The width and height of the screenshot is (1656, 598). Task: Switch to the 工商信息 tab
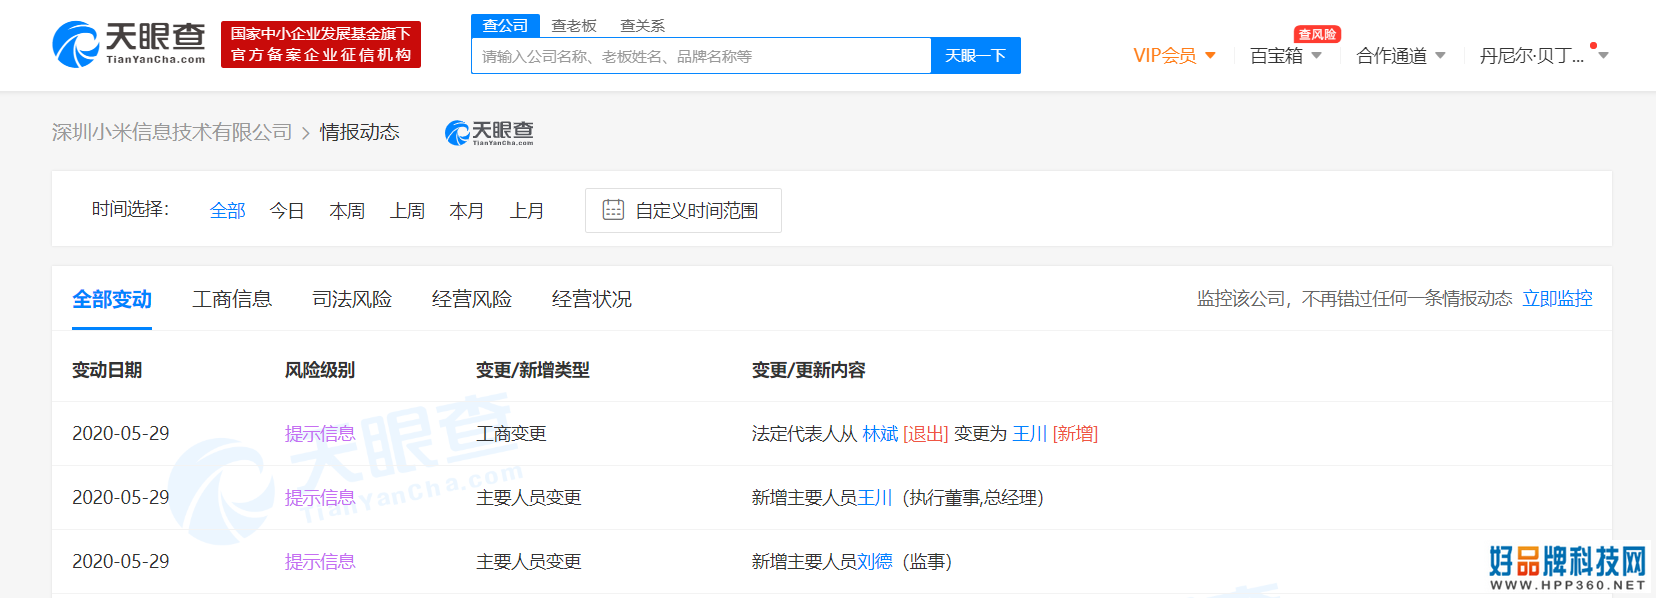[x=232, y=299]
